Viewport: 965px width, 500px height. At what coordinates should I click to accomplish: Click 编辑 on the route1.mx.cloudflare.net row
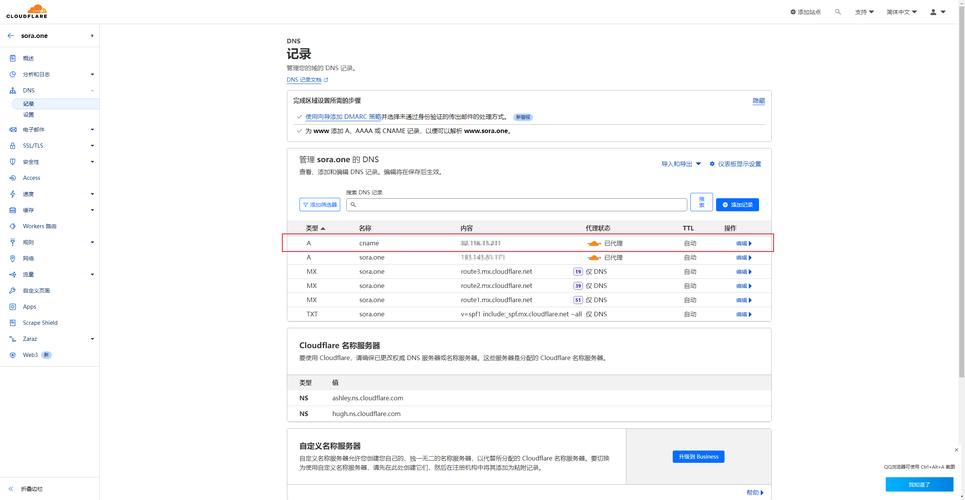click(x=743, y=300)
